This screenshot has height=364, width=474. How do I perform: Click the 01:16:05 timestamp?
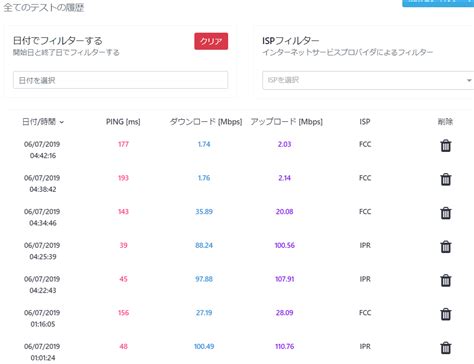(x=43, y=324)
